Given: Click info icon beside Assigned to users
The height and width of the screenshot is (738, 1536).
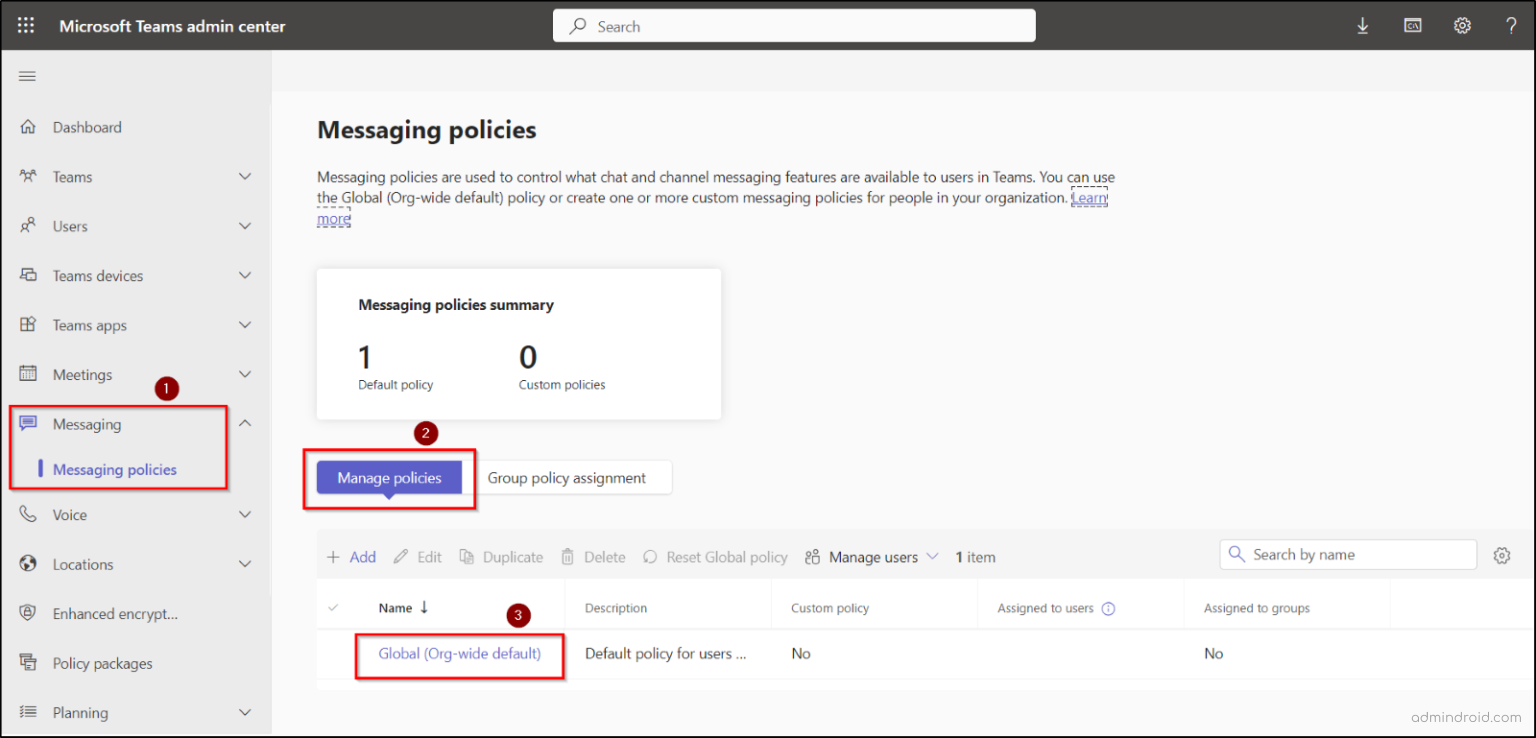Looking at the screenshot, I should [x=1108, y=608].
